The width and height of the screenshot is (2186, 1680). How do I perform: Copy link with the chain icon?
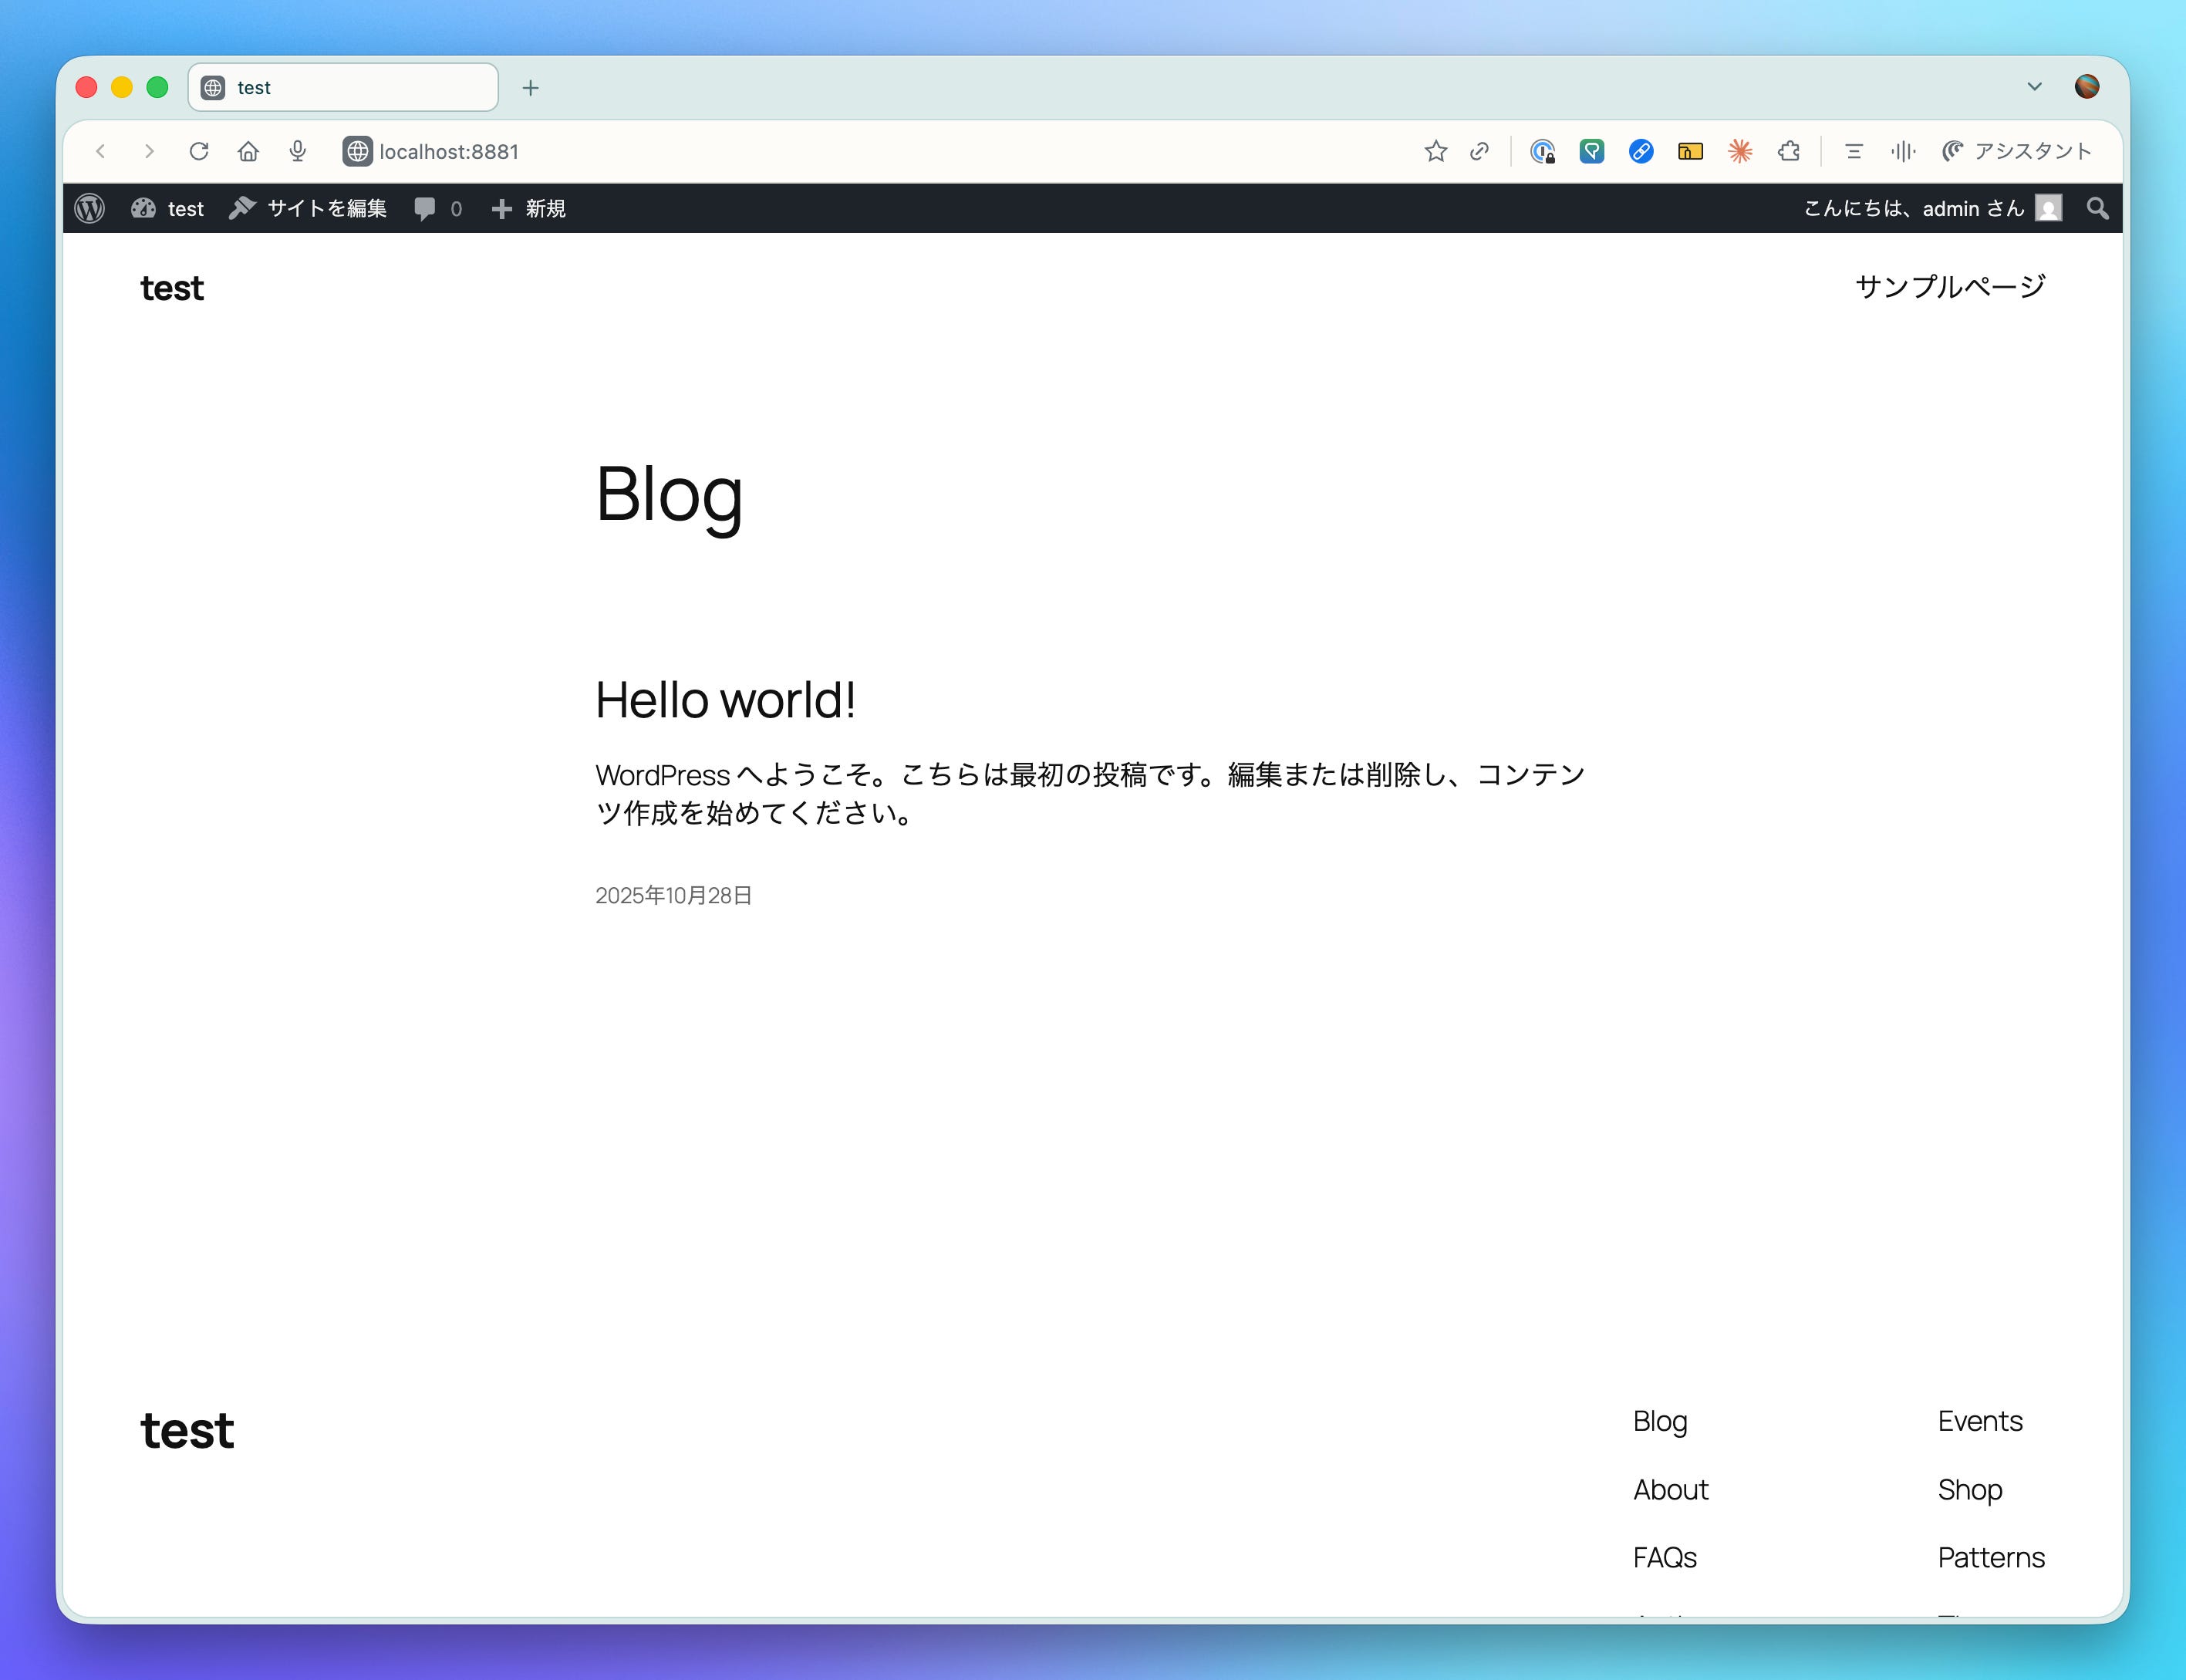(x=1480, y=151)
